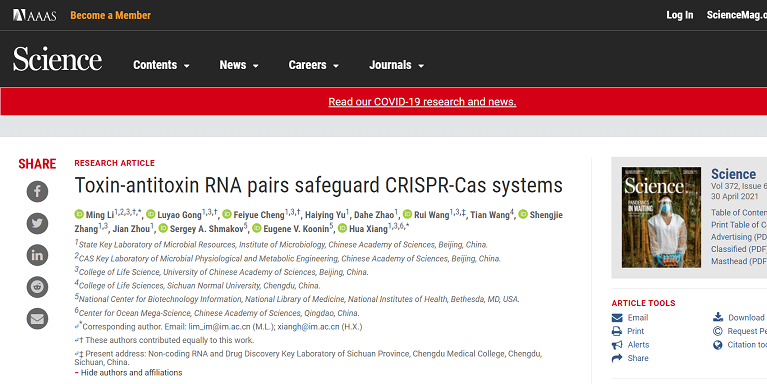Click Log In in the header
This screenshot has height=384, width=767.
pos(679,15)
